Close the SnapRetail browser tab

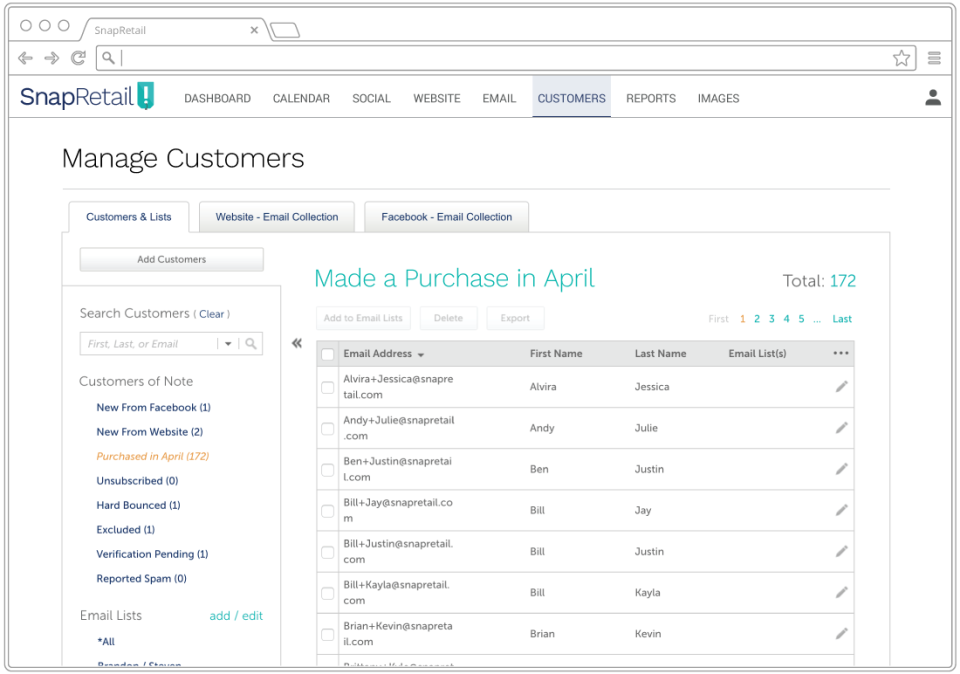pyautogui.click(x=254, y=30)
